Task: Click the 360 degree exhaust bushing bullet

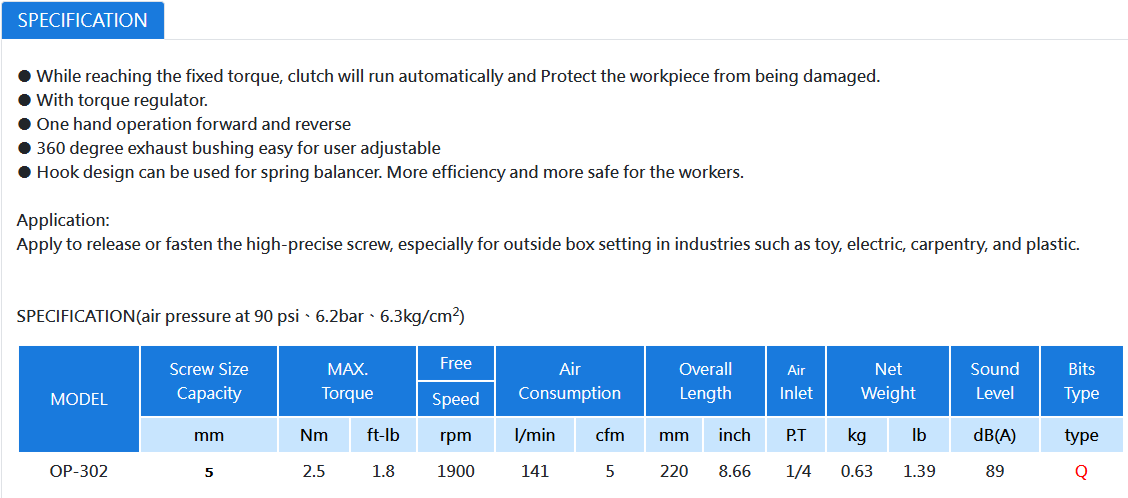Action: click(x=229, y=148)
